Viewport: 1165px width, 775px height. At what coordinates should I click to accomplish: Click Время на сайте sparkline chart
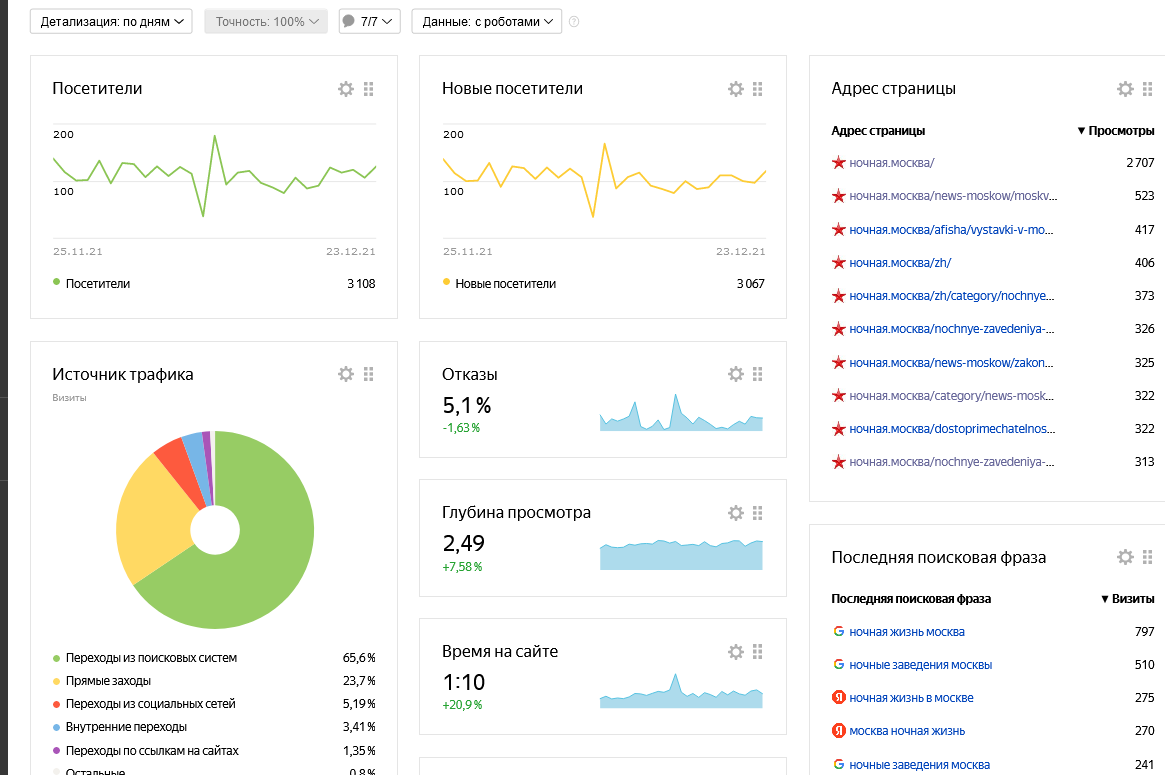(x=681, y=690)
